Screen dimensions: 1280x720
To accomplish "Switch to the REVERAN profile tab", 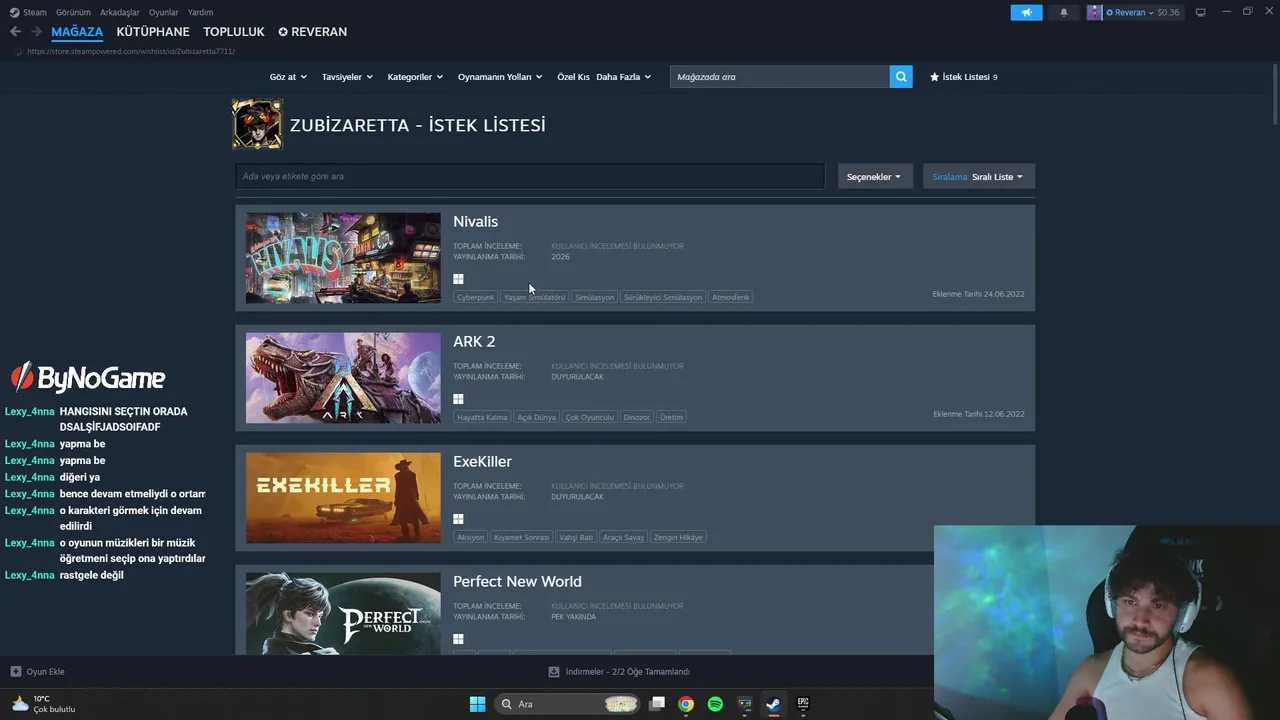I will point(313,32).
